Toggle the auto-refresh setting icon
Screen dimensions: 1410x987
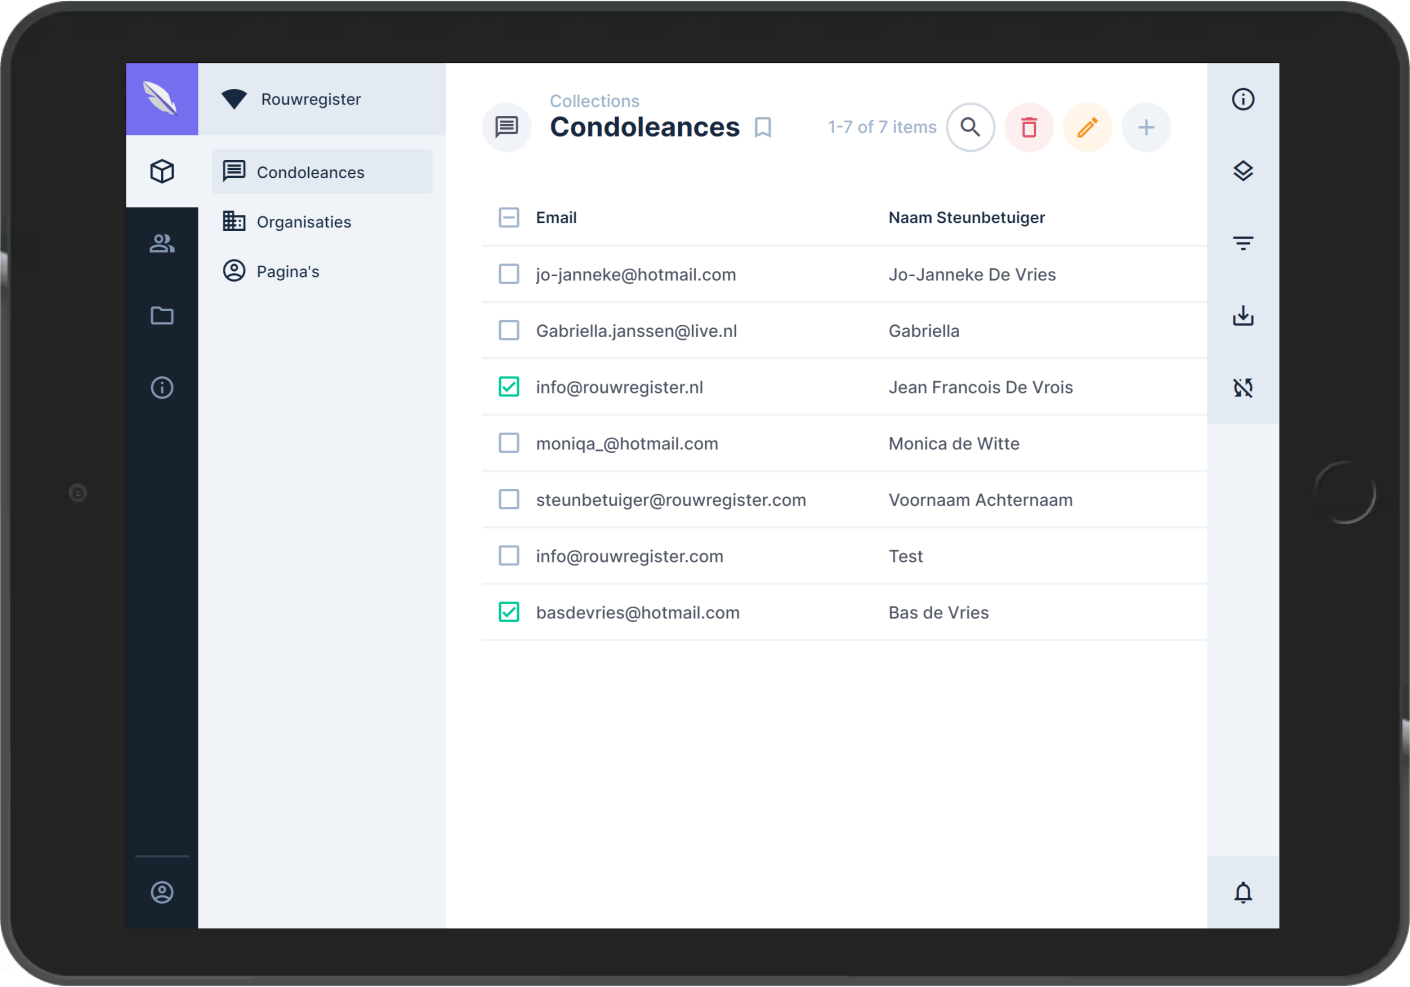1242,387
